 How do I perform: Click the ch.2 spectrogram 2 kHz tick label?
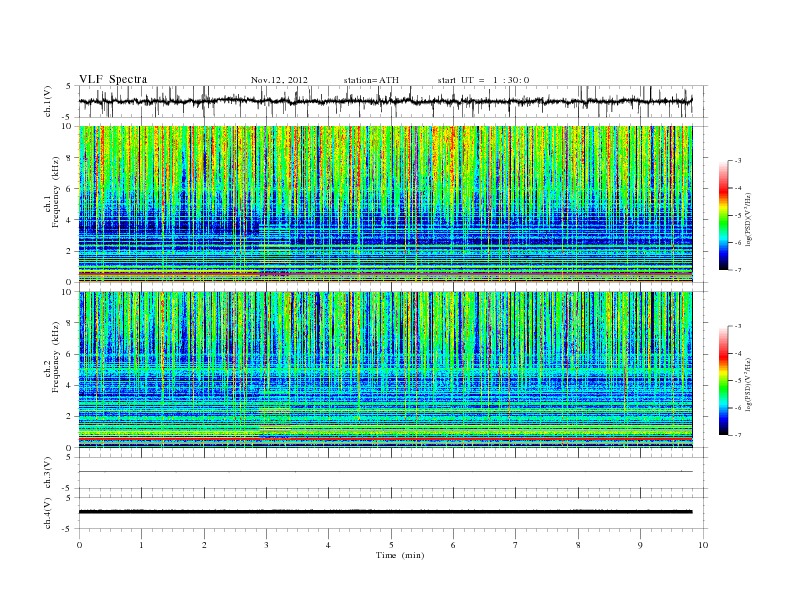pos(70,417)
